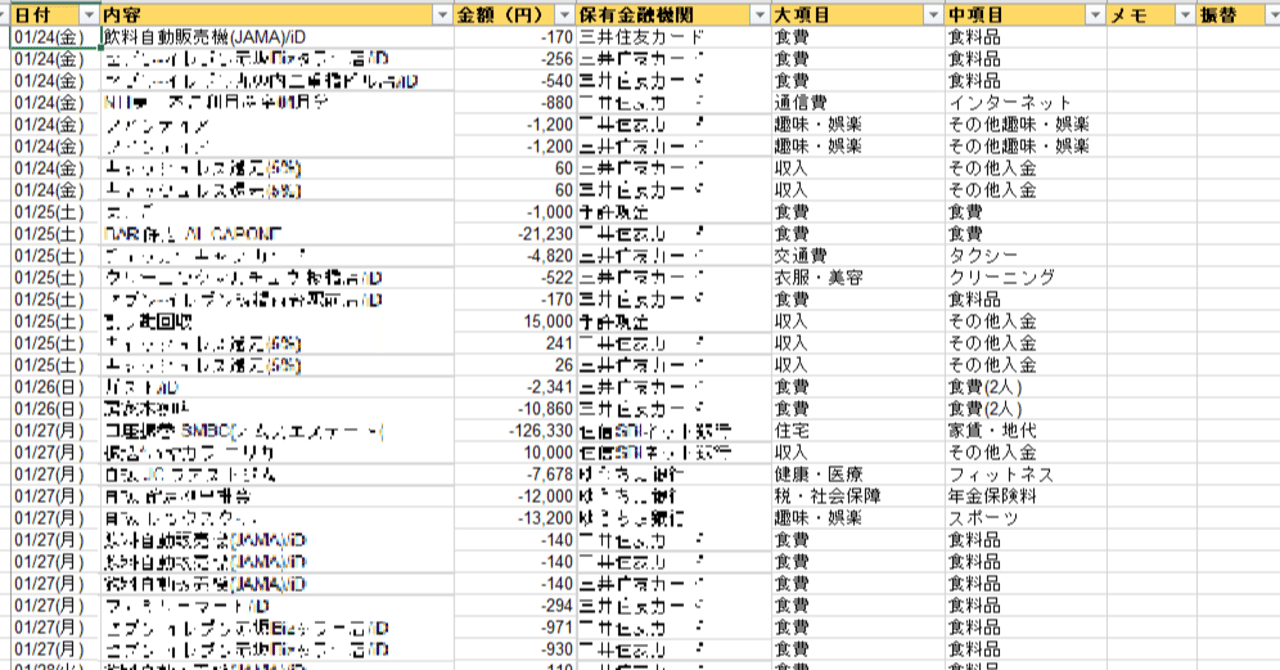Select the 通信費 category cell
Viewport: 1280px width, 670px height.
[859, 103]
